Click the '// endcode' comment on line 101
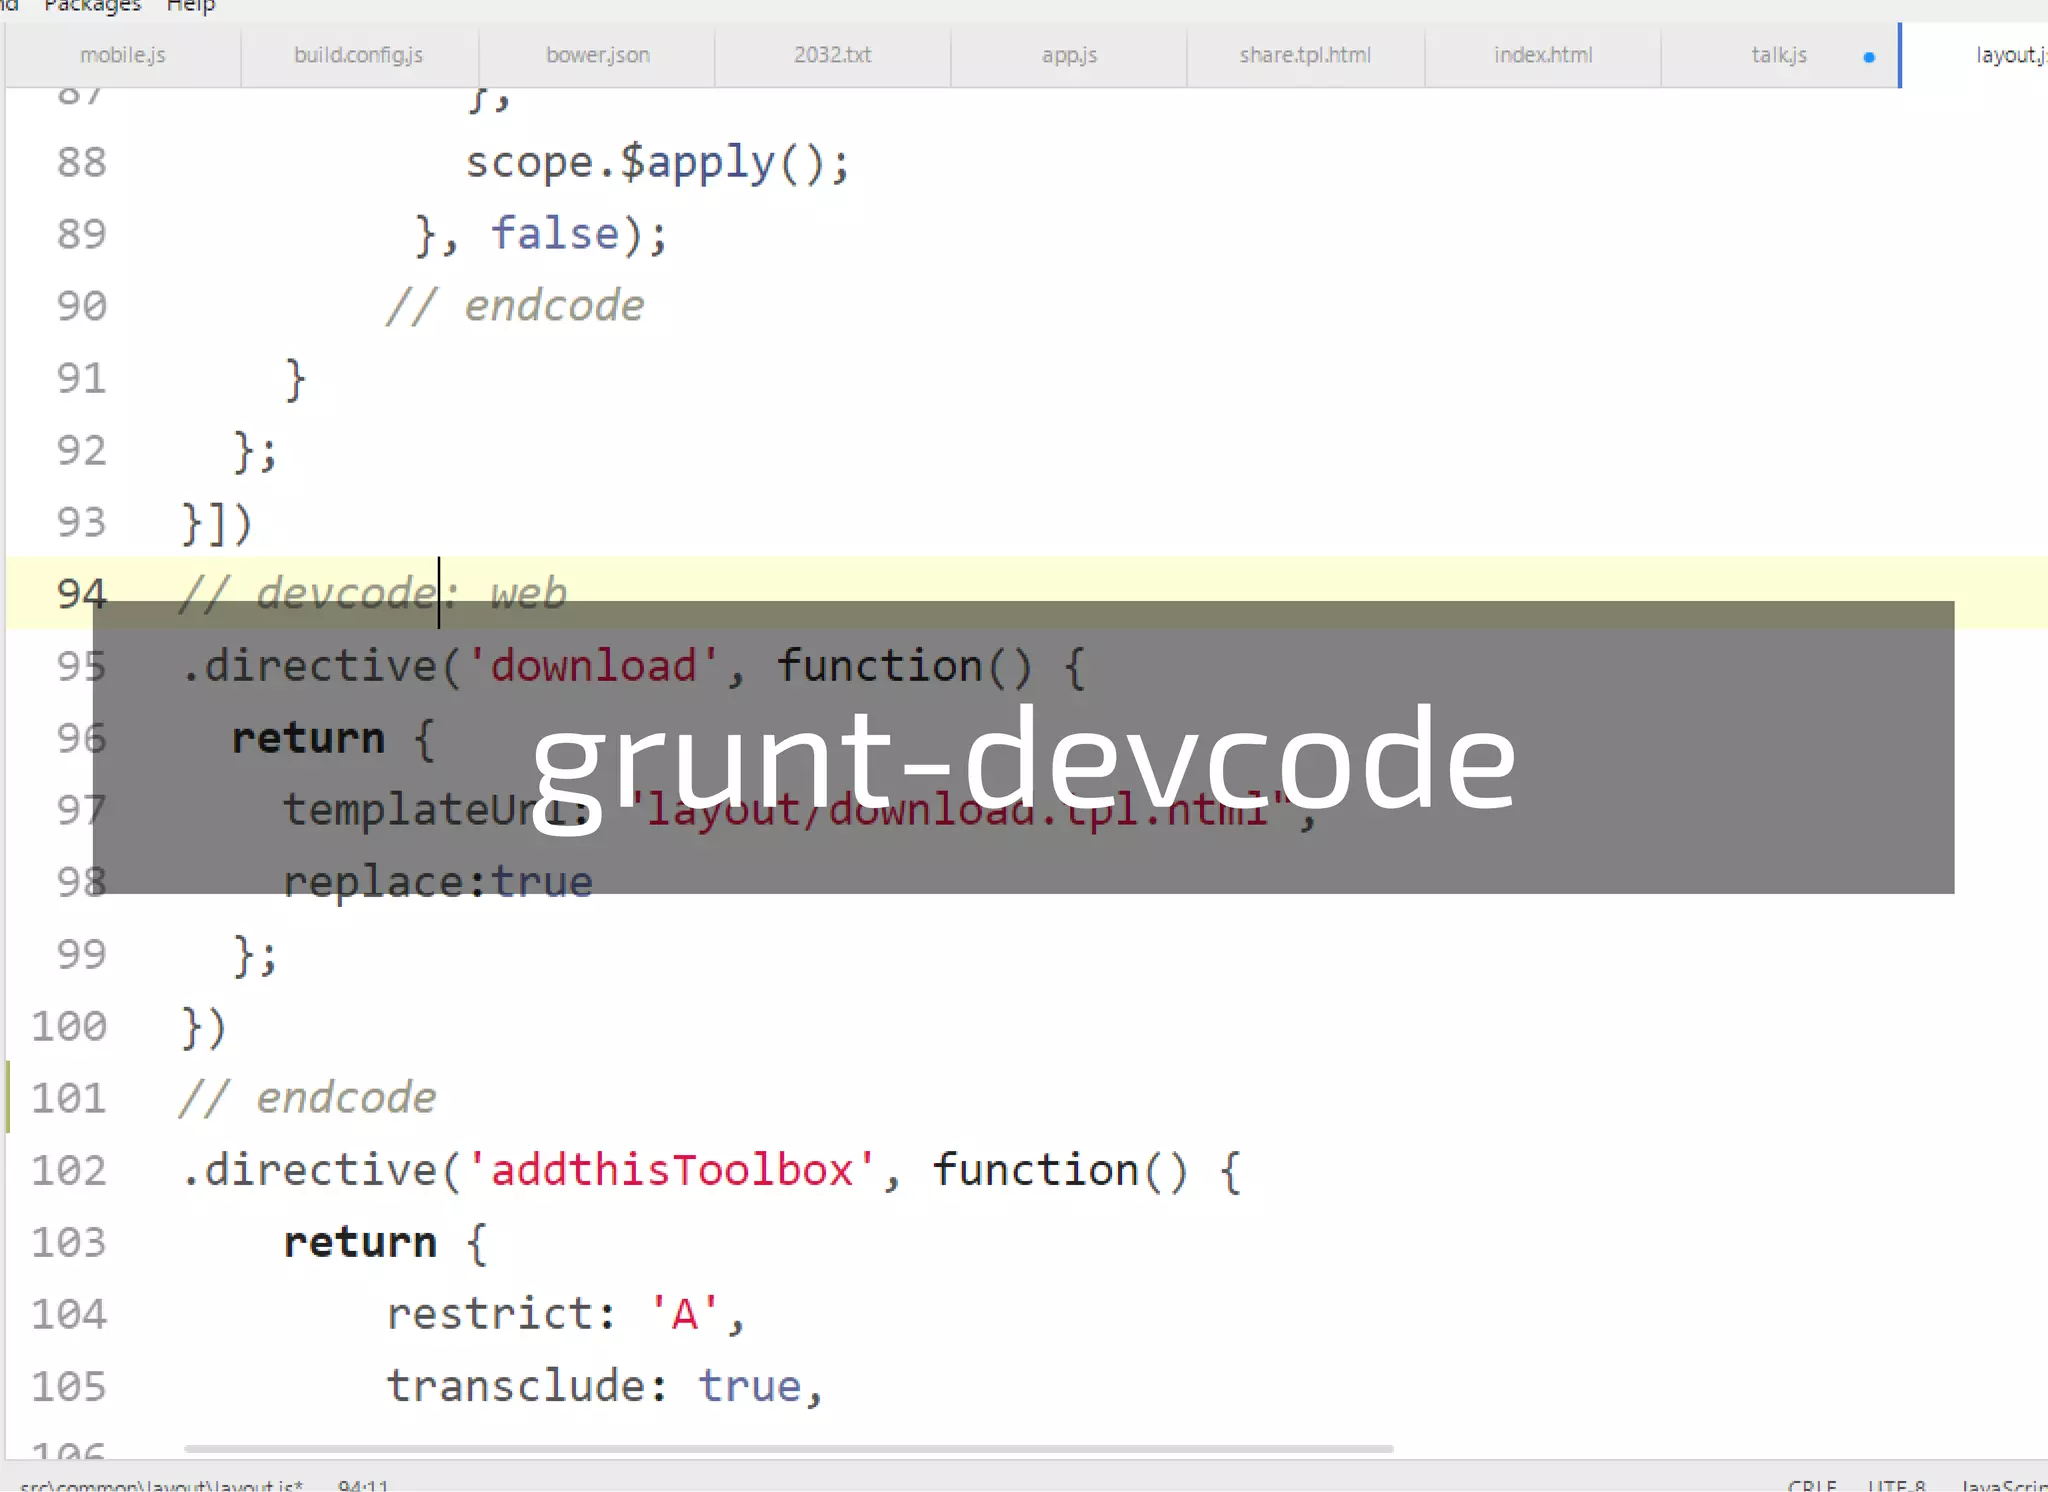This screenshot has width=2048, height=1492. (307, 1098)
